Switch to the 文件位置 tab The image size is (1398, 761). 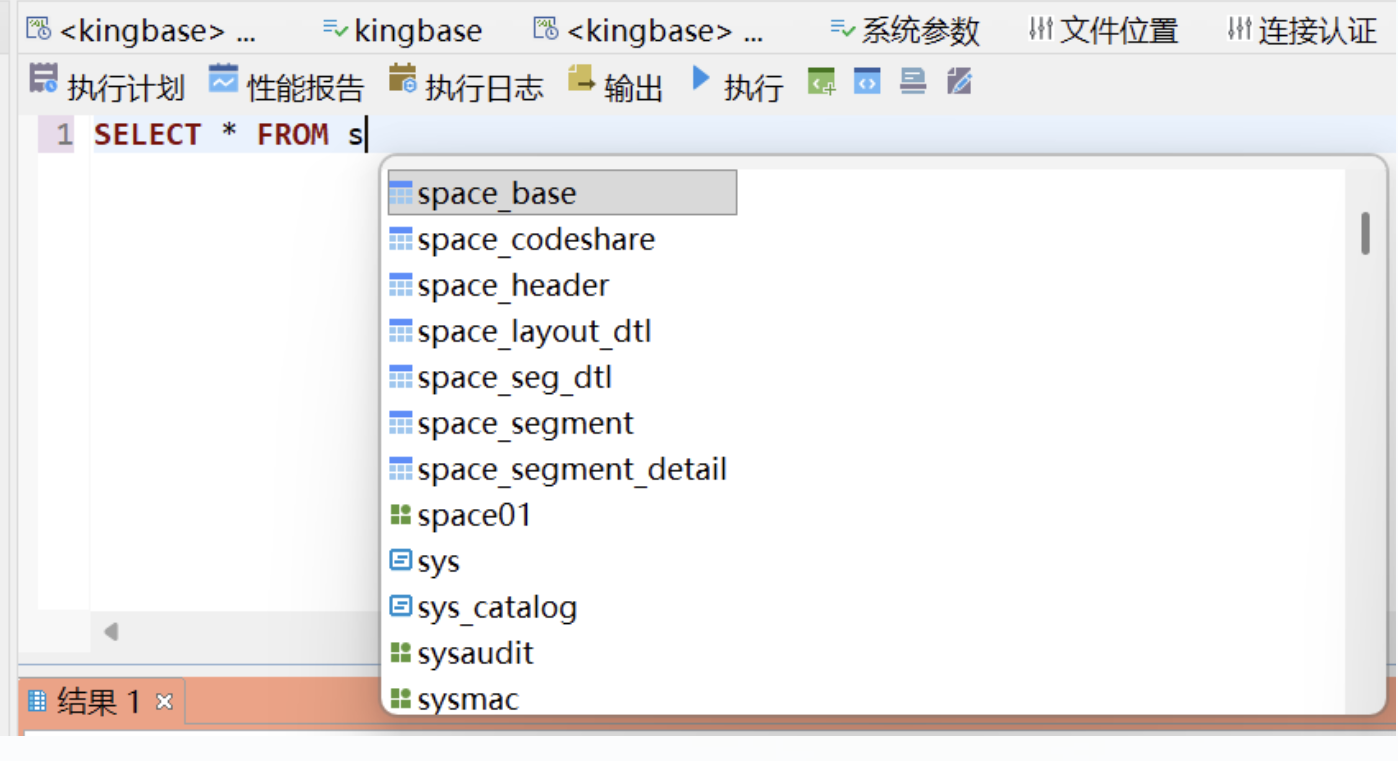point(1104,31)
